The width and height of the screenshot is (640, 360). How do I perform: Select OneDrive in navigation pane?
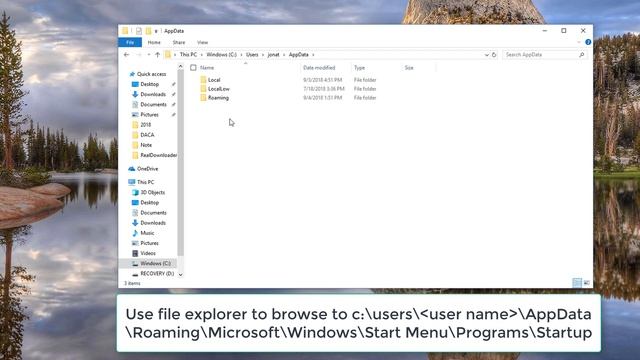(147, 169)
